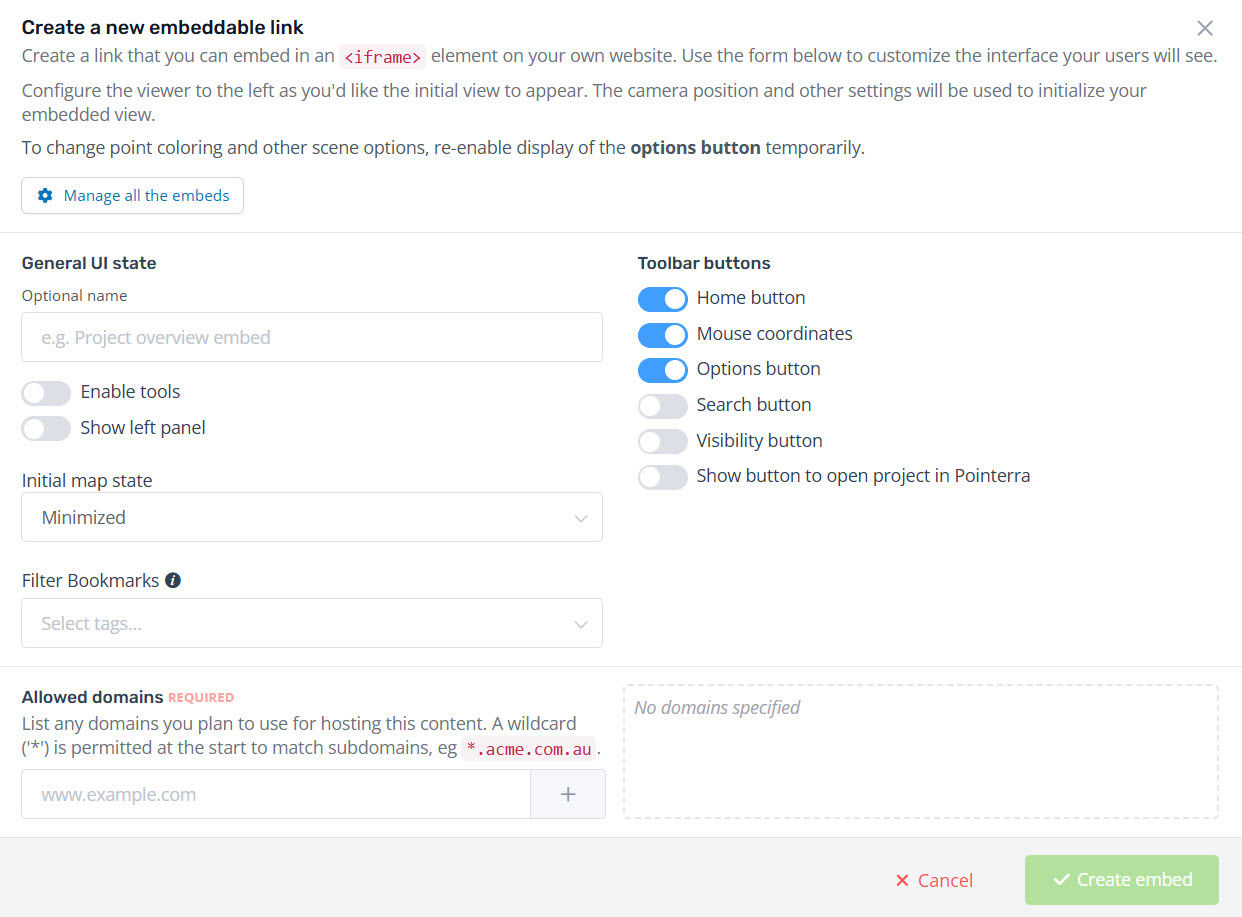Click the gear icon beside Manage embeds
Image resolution: width=1242 pixels, height=917 pixels.
45,196
